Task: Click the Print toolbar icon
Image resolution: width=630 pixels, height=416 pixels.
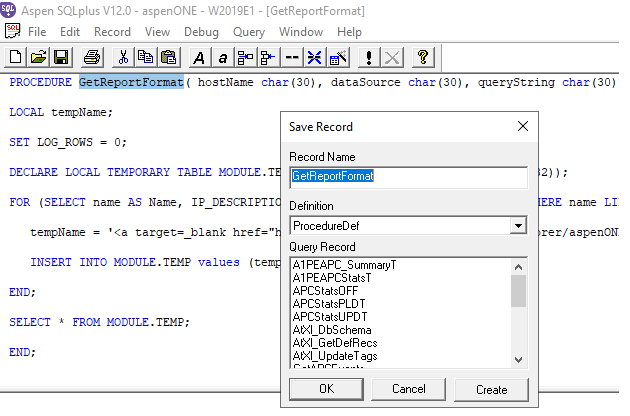Action: tap(92, 57)
